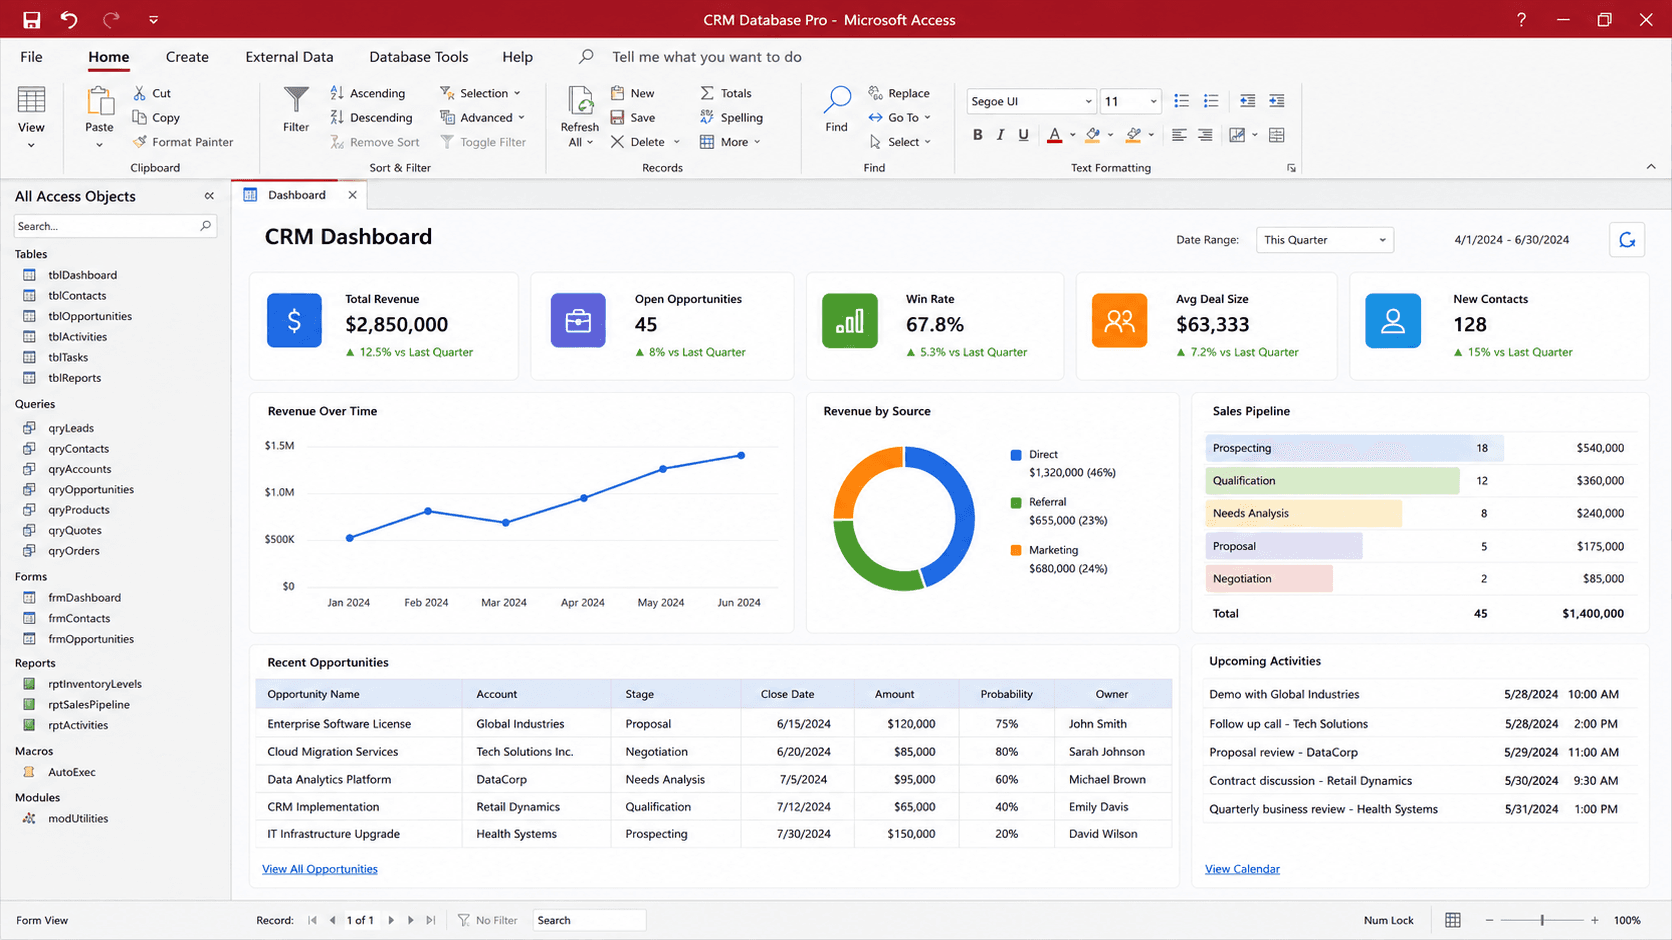Screen dimensions: 1672x940
Task: Click the zoom slider handle
Action: click(1542, 920)
